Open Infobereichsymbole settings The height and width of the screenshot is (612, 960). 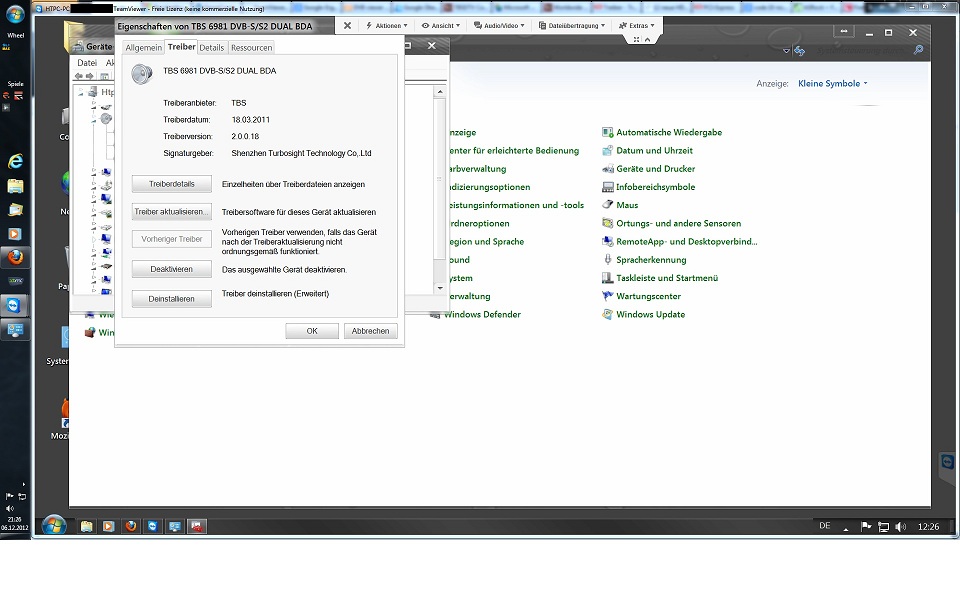tap(656, 187)
